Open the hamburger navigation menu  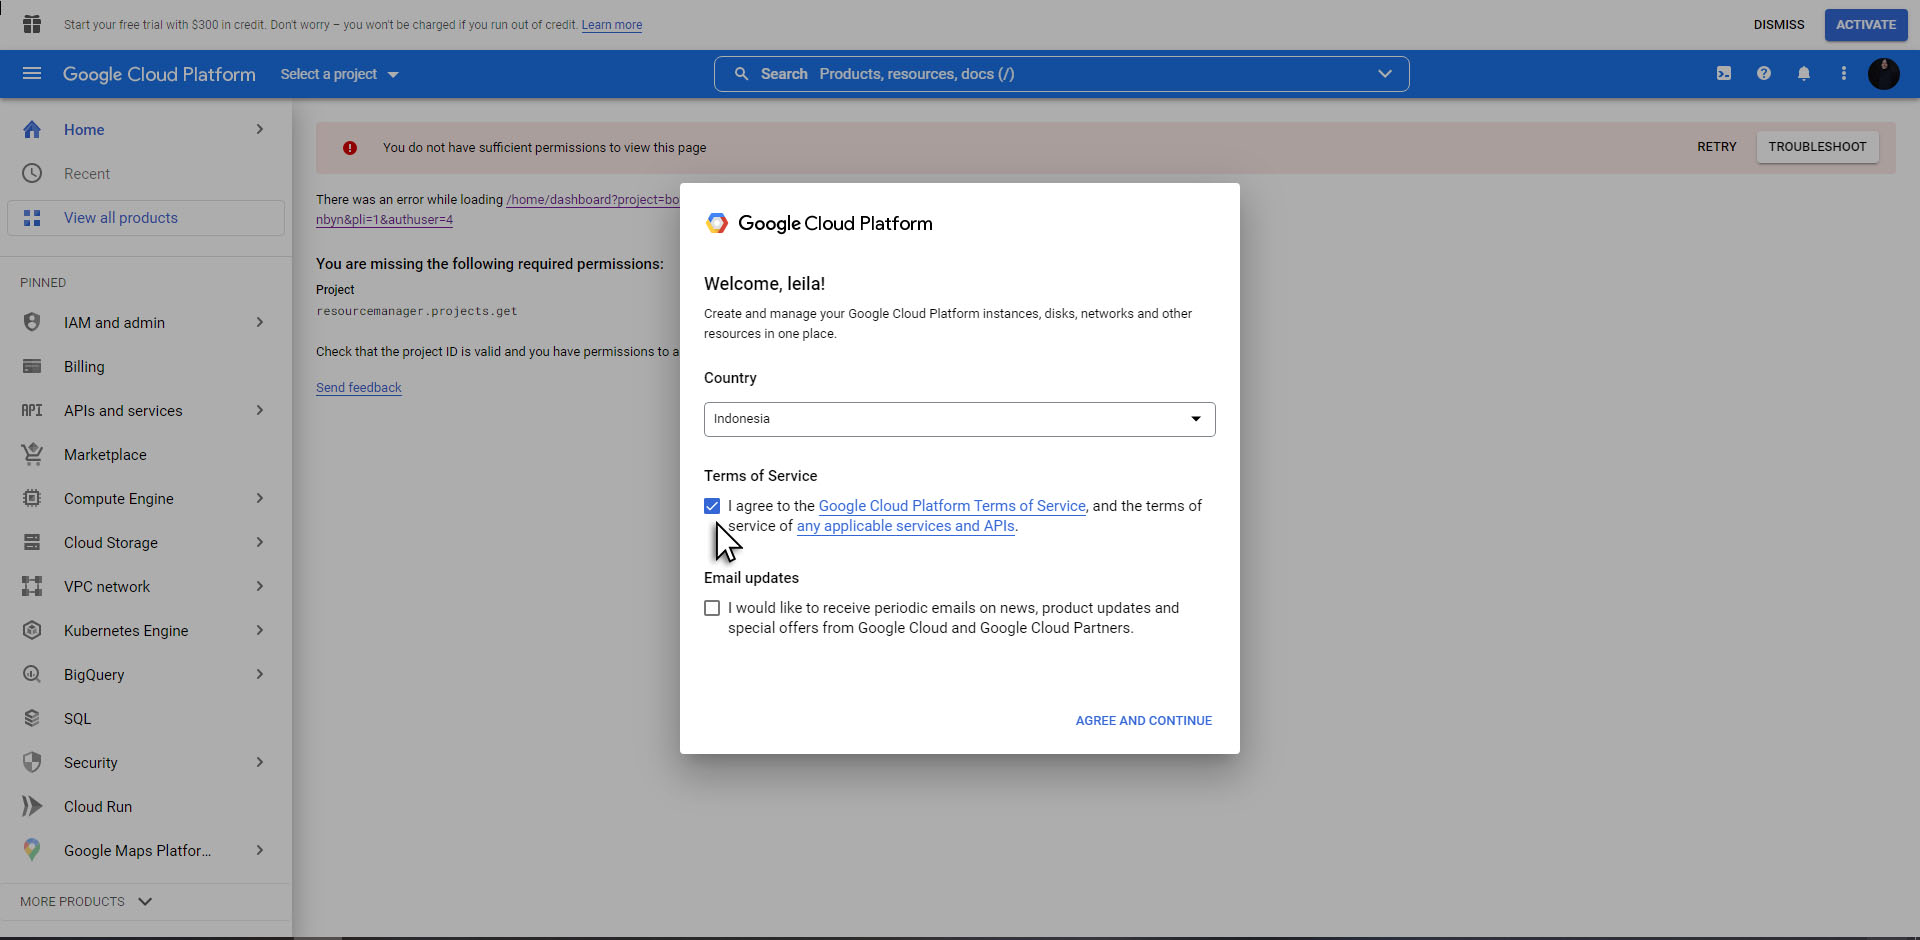point(32,74)
